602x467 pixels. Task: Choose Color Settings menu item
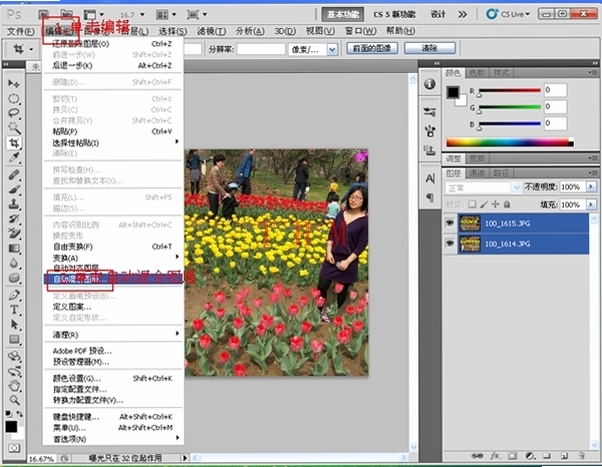pos(114,378)
